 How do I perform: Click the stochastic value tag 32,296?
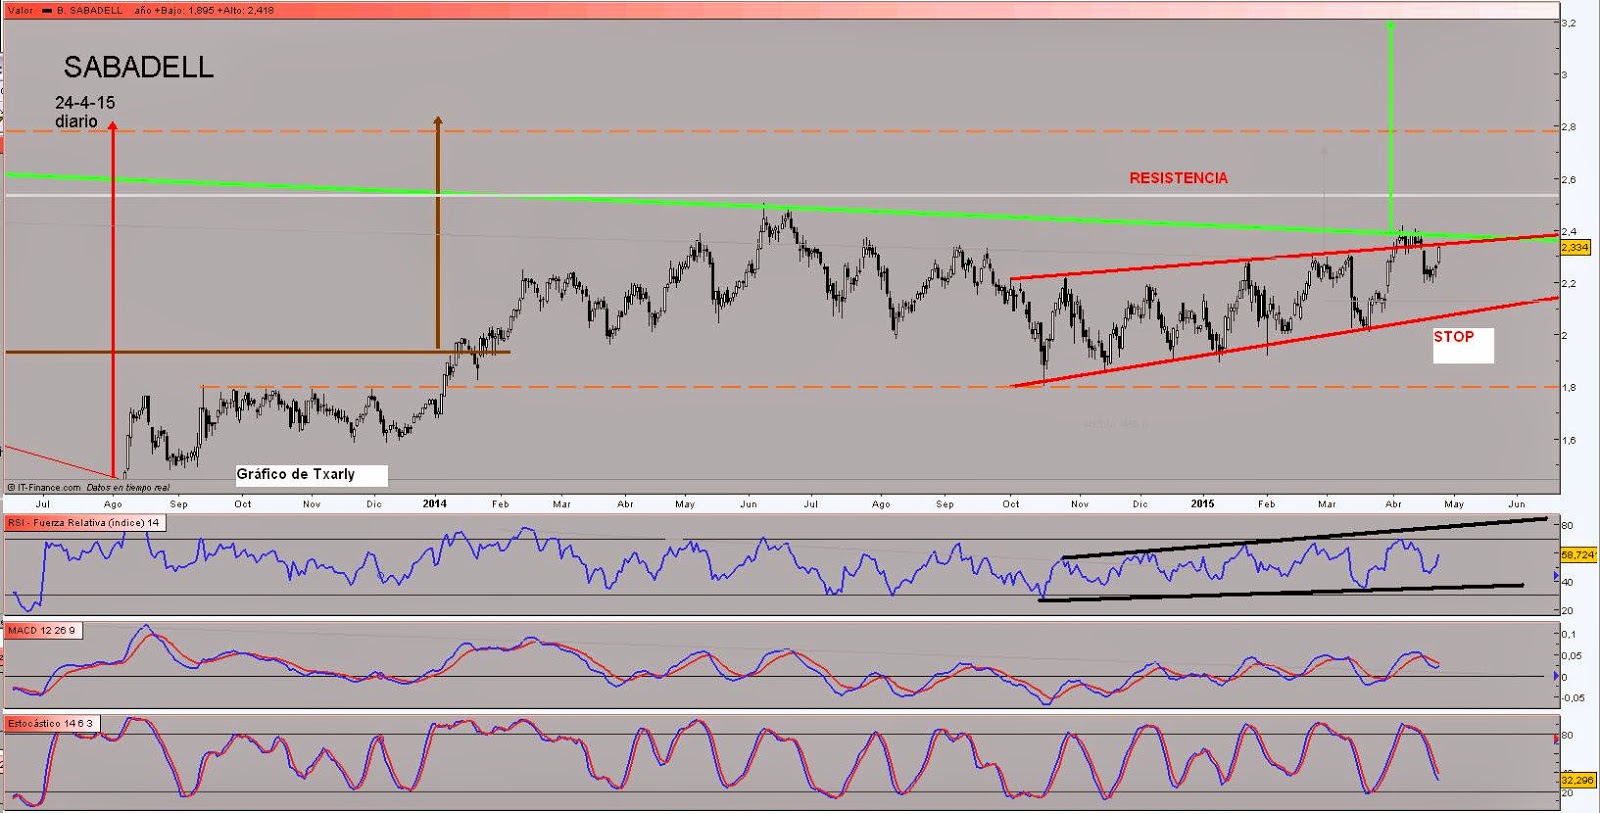(x=1577, y=779)
